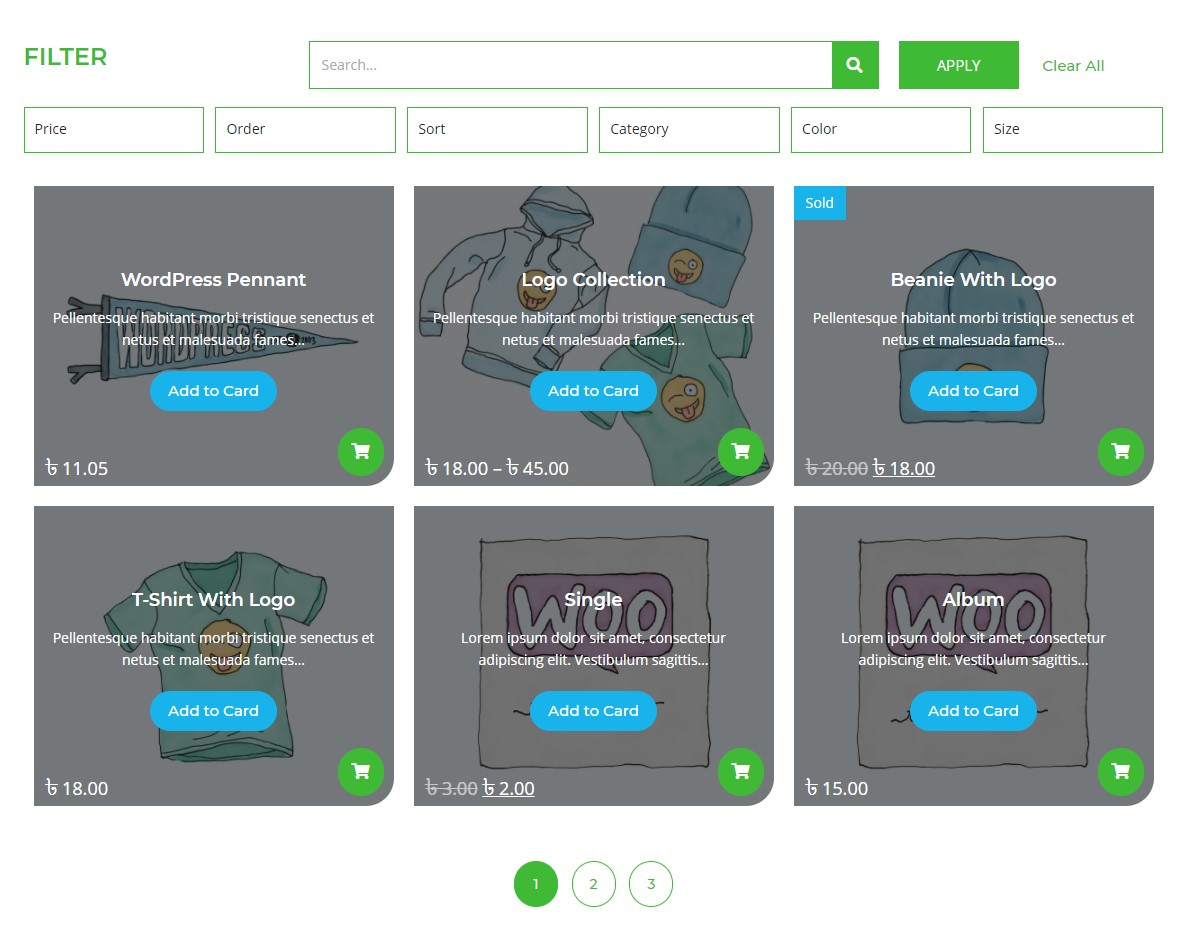
Task: Go to pagination page 3
Action: point(651,884)
